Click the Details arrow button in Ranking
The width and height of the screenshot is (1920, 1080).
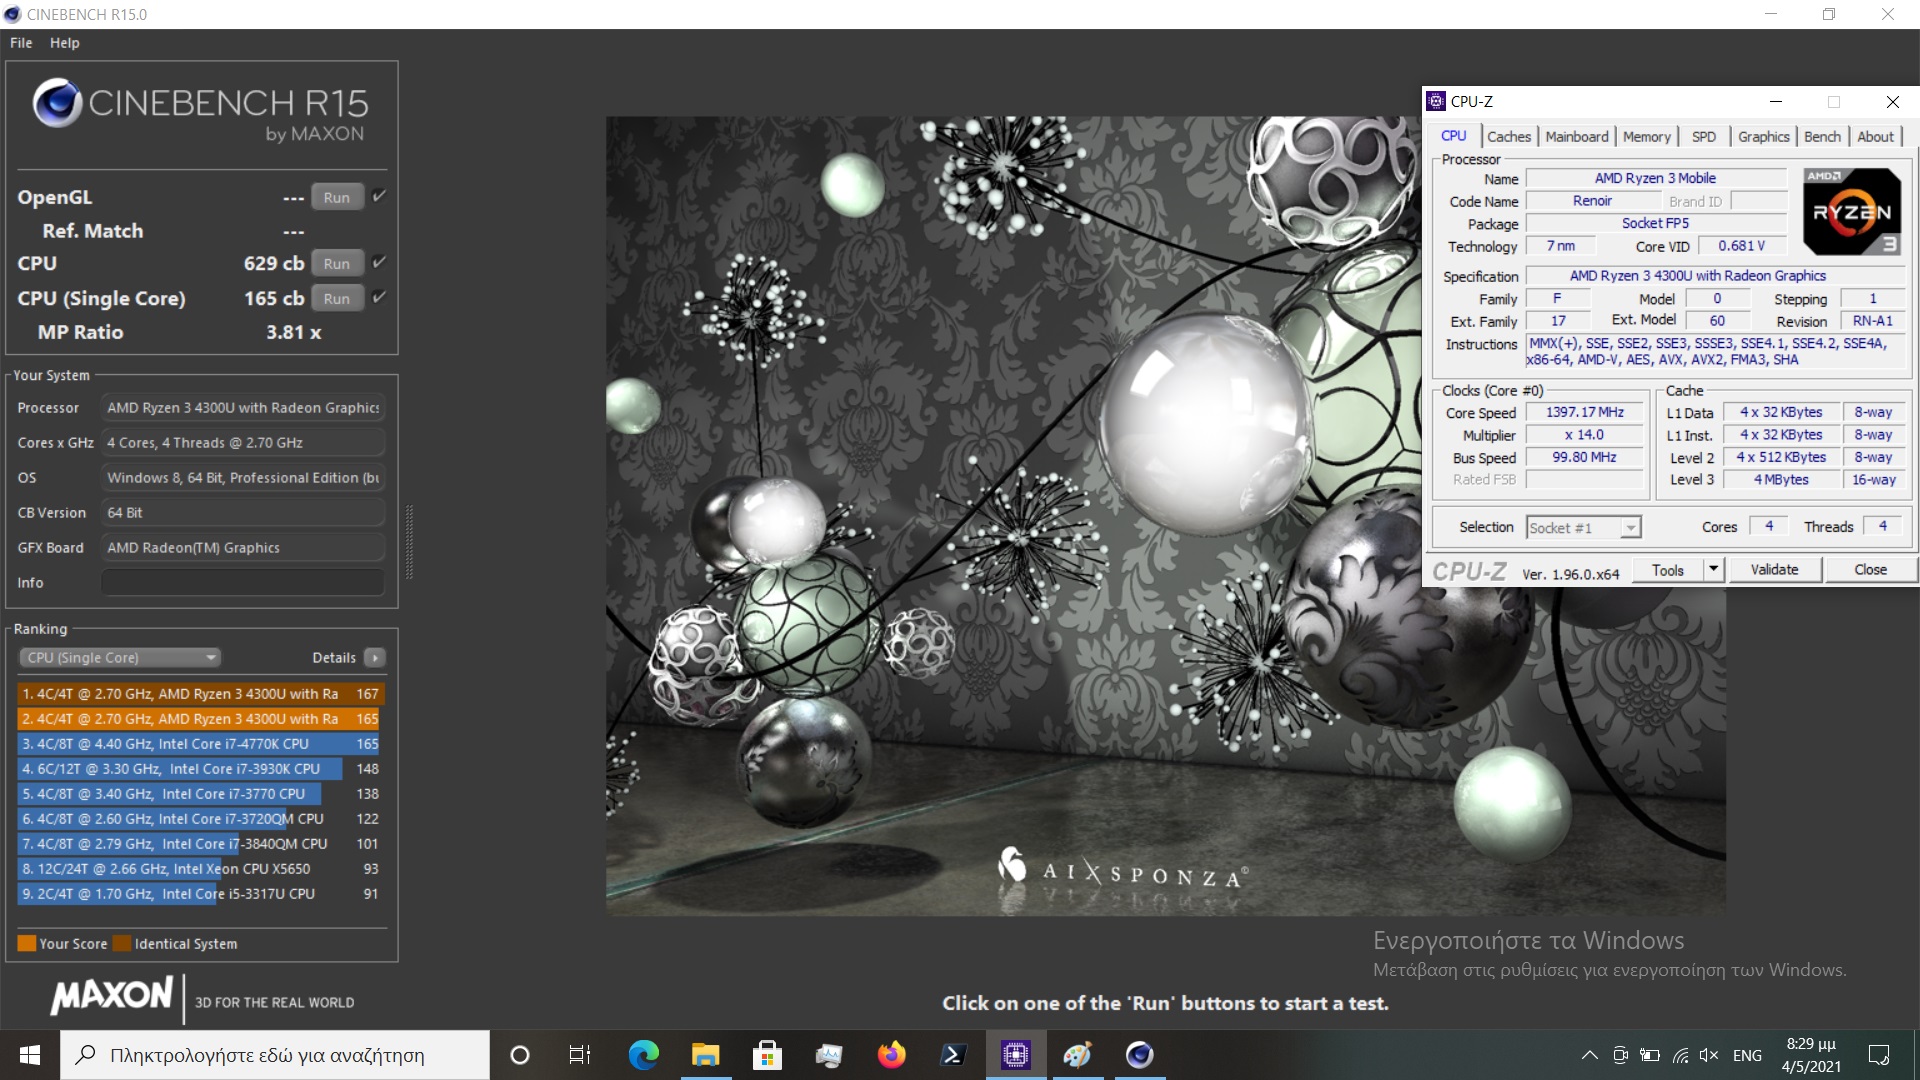pyautogui.click(x=375, y=657)
